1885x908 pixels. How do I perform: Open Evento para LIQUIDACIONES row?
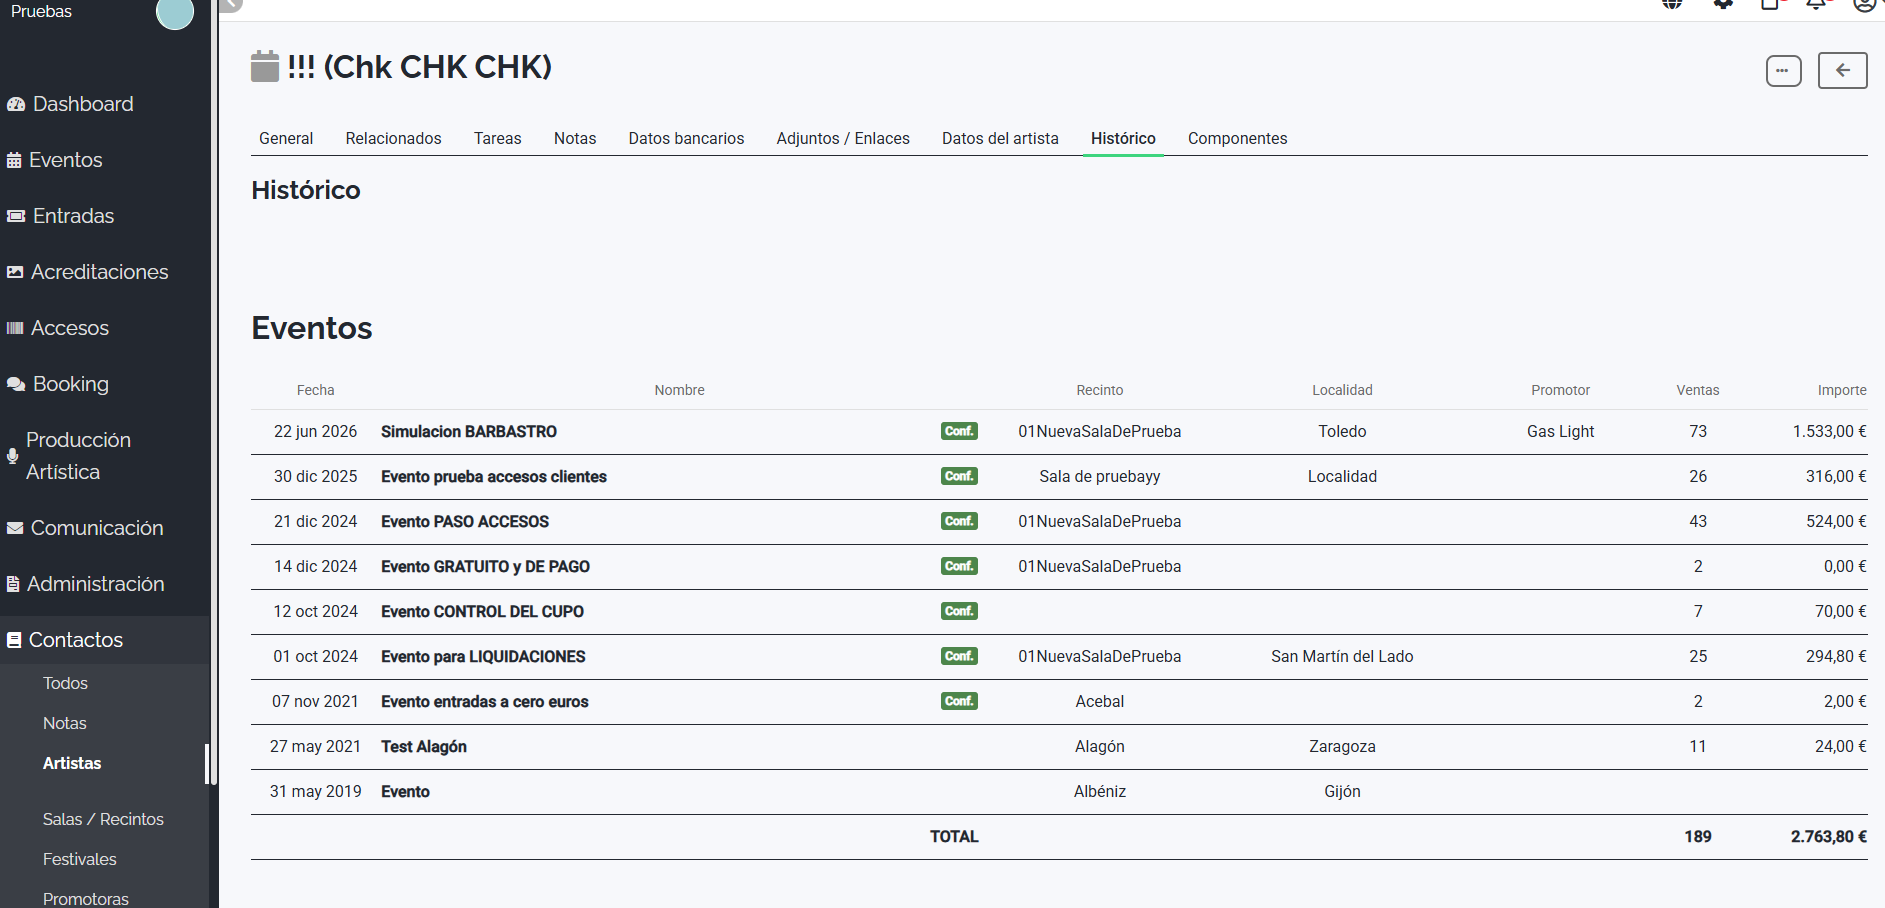coord(483,657)
